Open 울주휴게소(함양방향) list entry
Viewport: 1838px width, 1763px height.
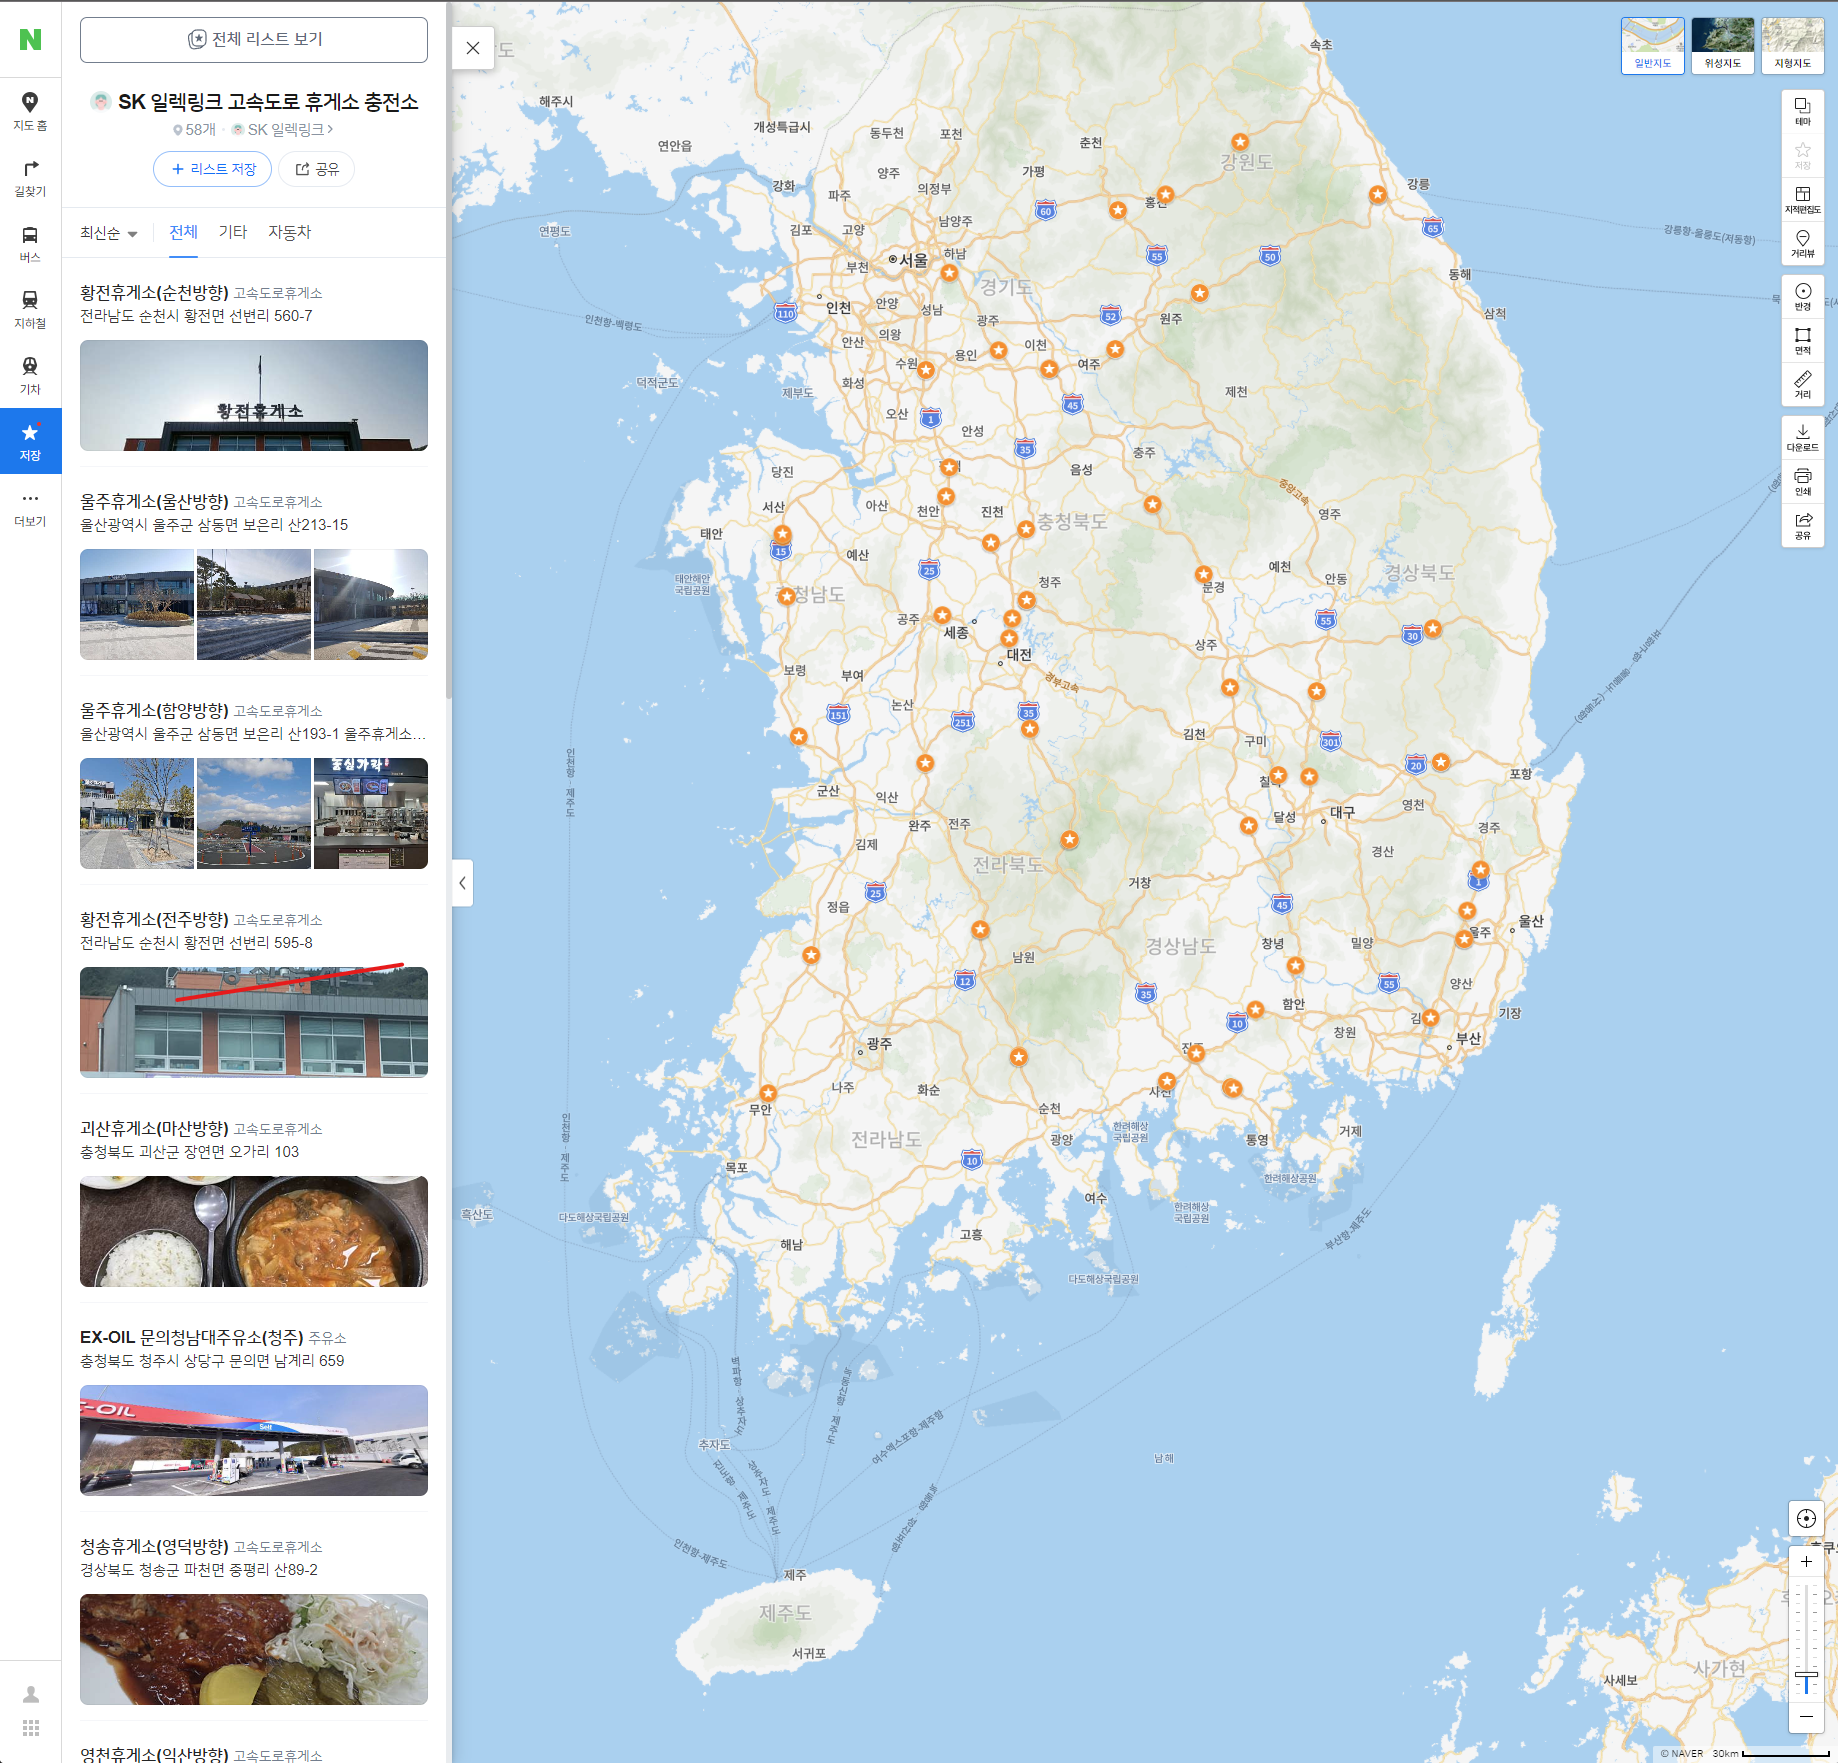click(x=154, y=711)
